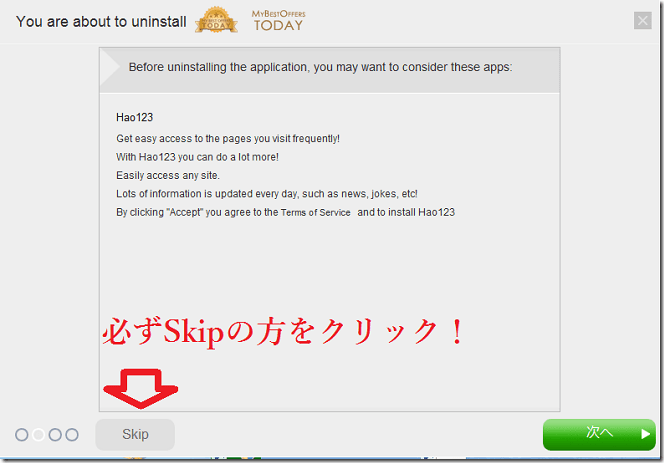This screenshot has height=463, width=664.
Task: Click the "With Hao123 you can do" line
Action: point(197,157)
